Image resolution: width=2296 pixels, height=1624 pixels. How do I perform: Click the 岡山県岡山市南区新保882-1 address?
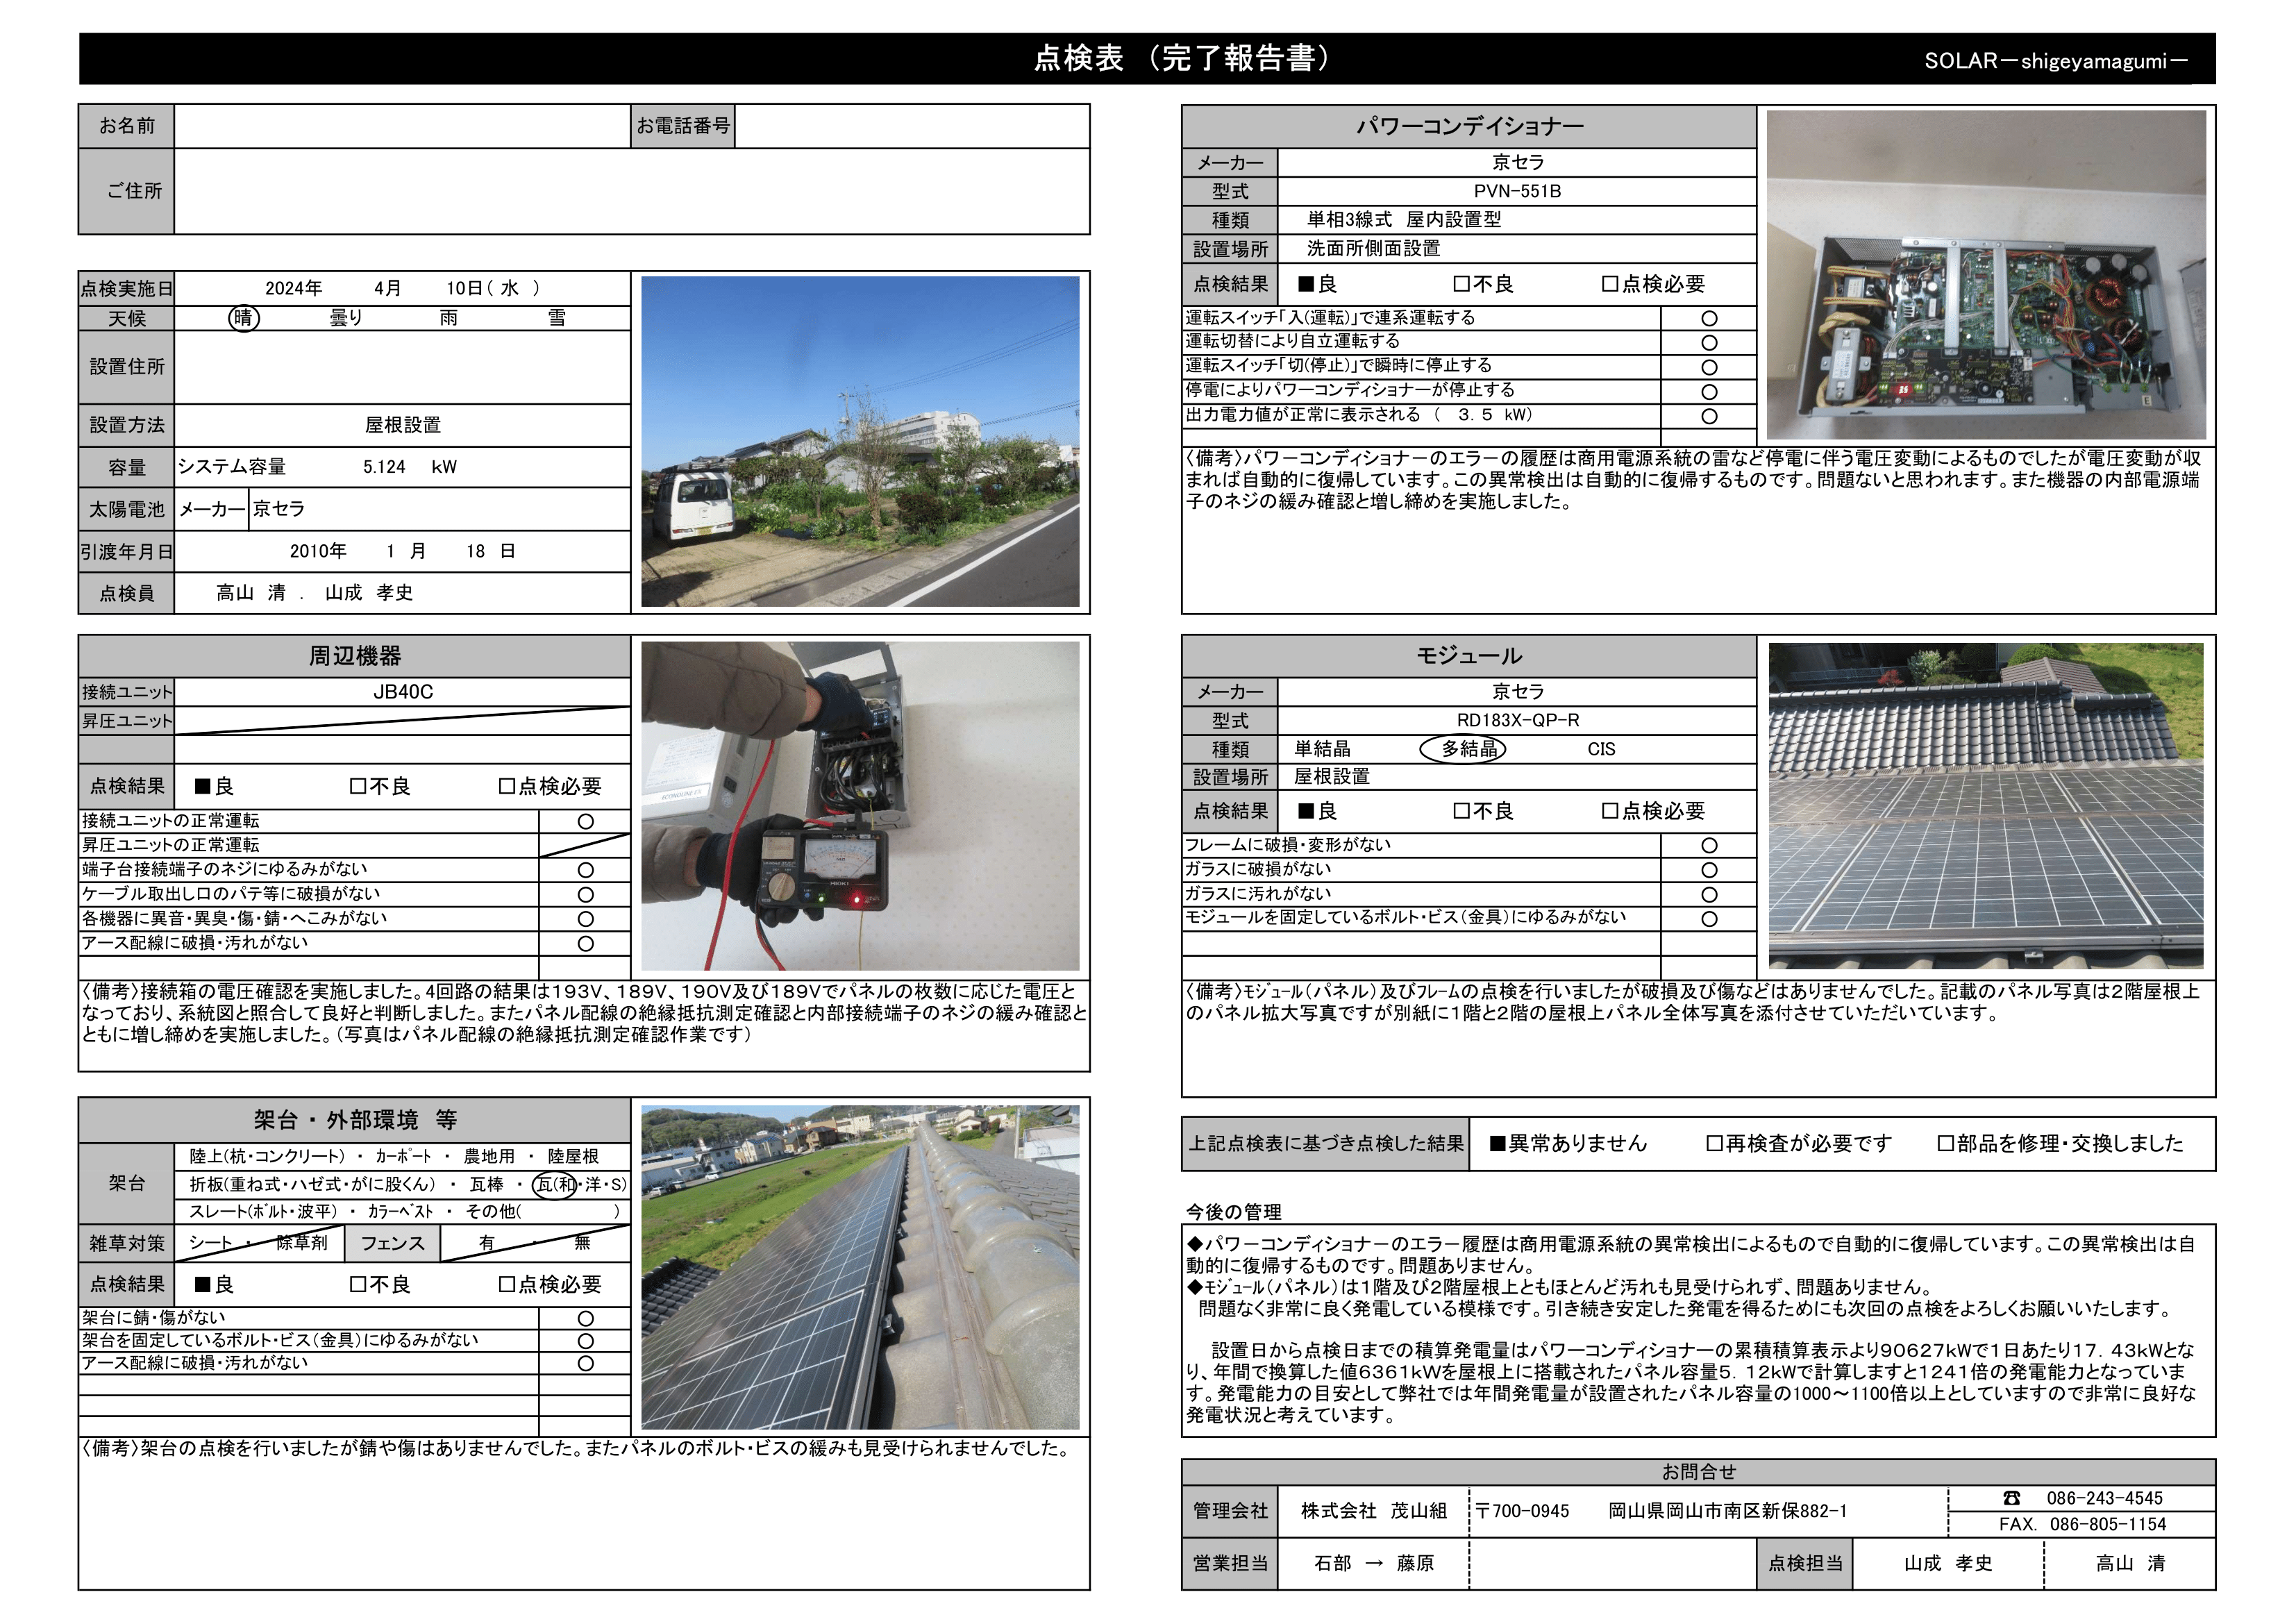pos(1727,1511)
